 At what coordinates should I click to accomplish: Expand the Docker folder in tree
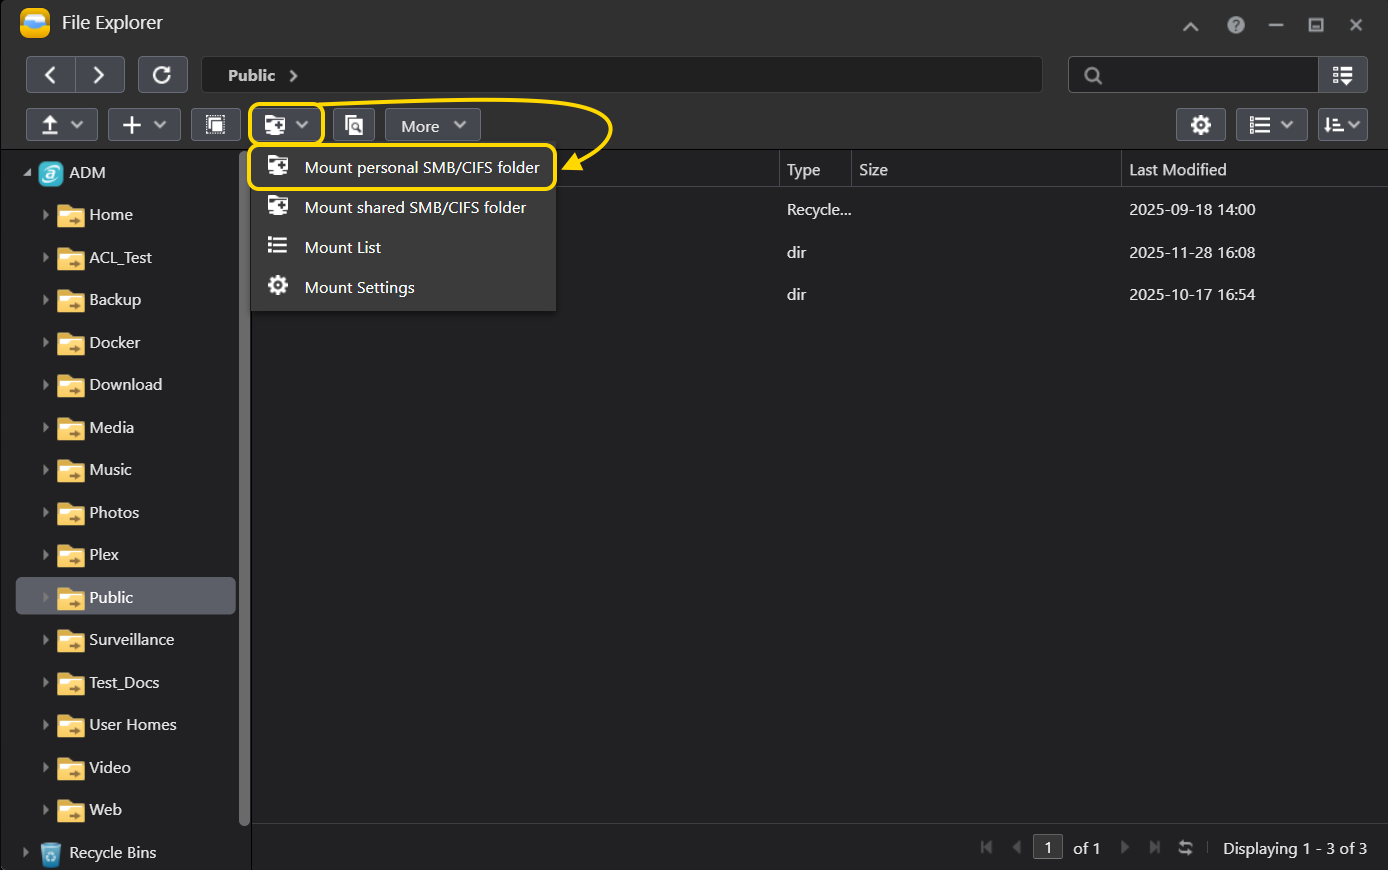[45, 343]
